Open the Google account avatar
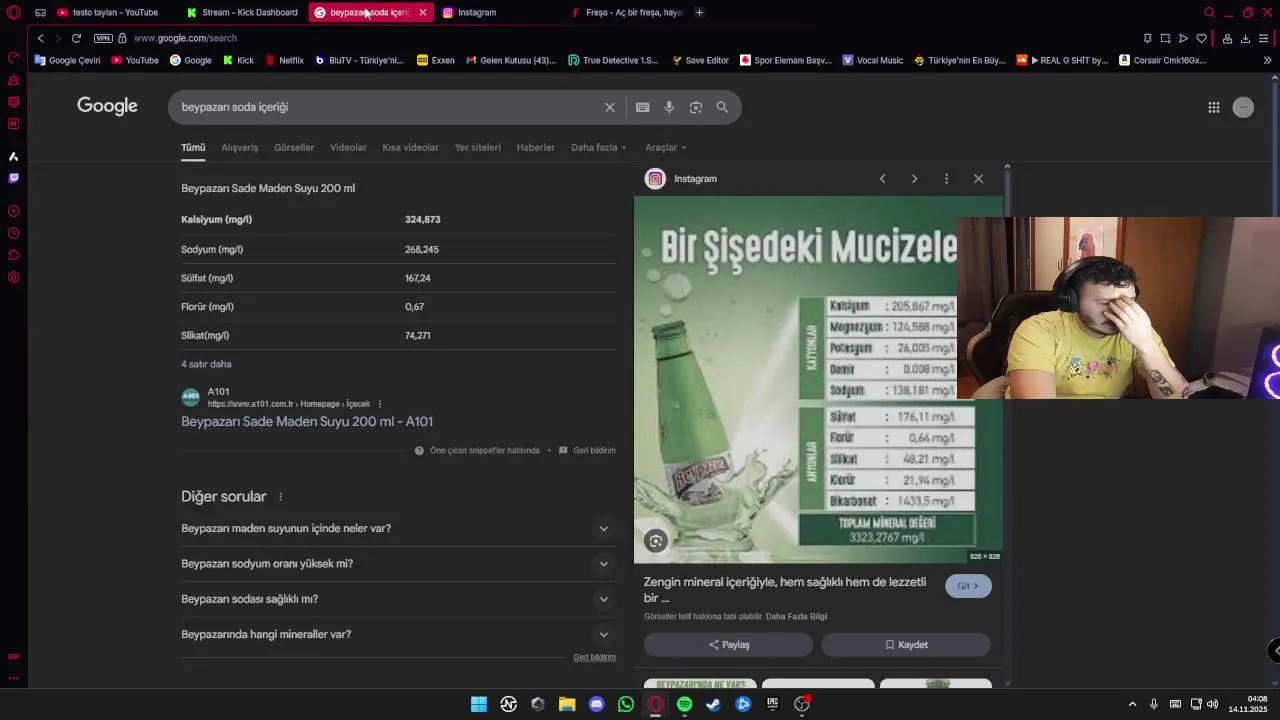Image resolution: width=1280 pixels, height=720 pixels. pos(1243,107)
